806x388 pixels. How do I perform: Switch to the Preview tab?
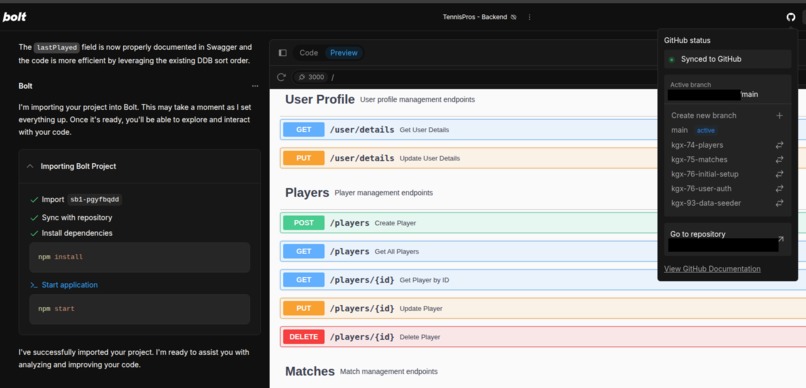pos(344,52)
